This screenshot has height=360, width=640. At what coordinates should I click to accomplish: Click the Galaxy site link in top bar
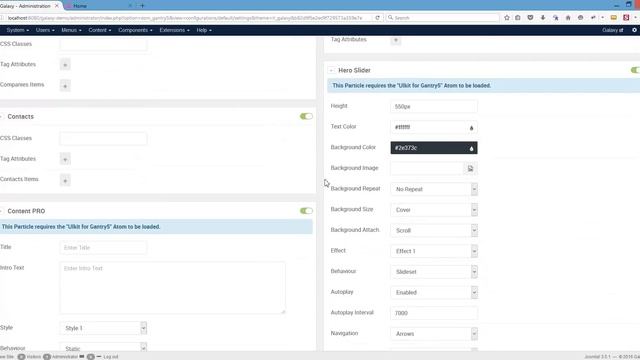pyautogui.click(x=613, y=30)
